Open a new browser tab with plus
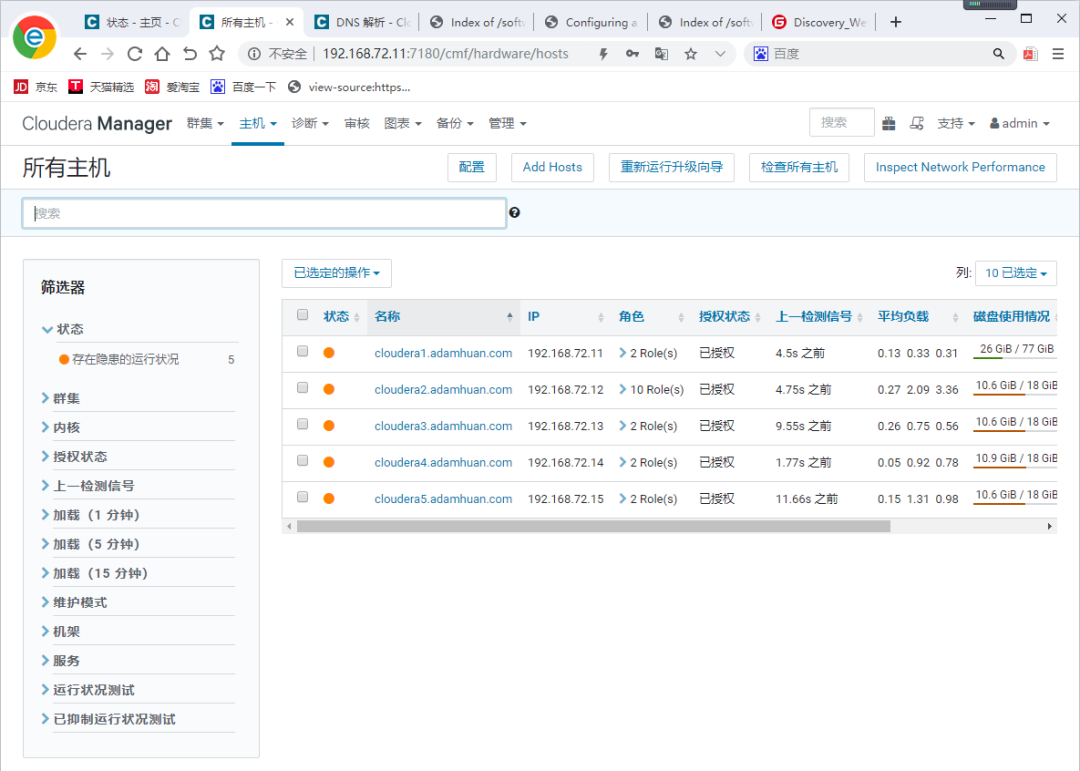1080x771 pixels. (x=895, y=22)
